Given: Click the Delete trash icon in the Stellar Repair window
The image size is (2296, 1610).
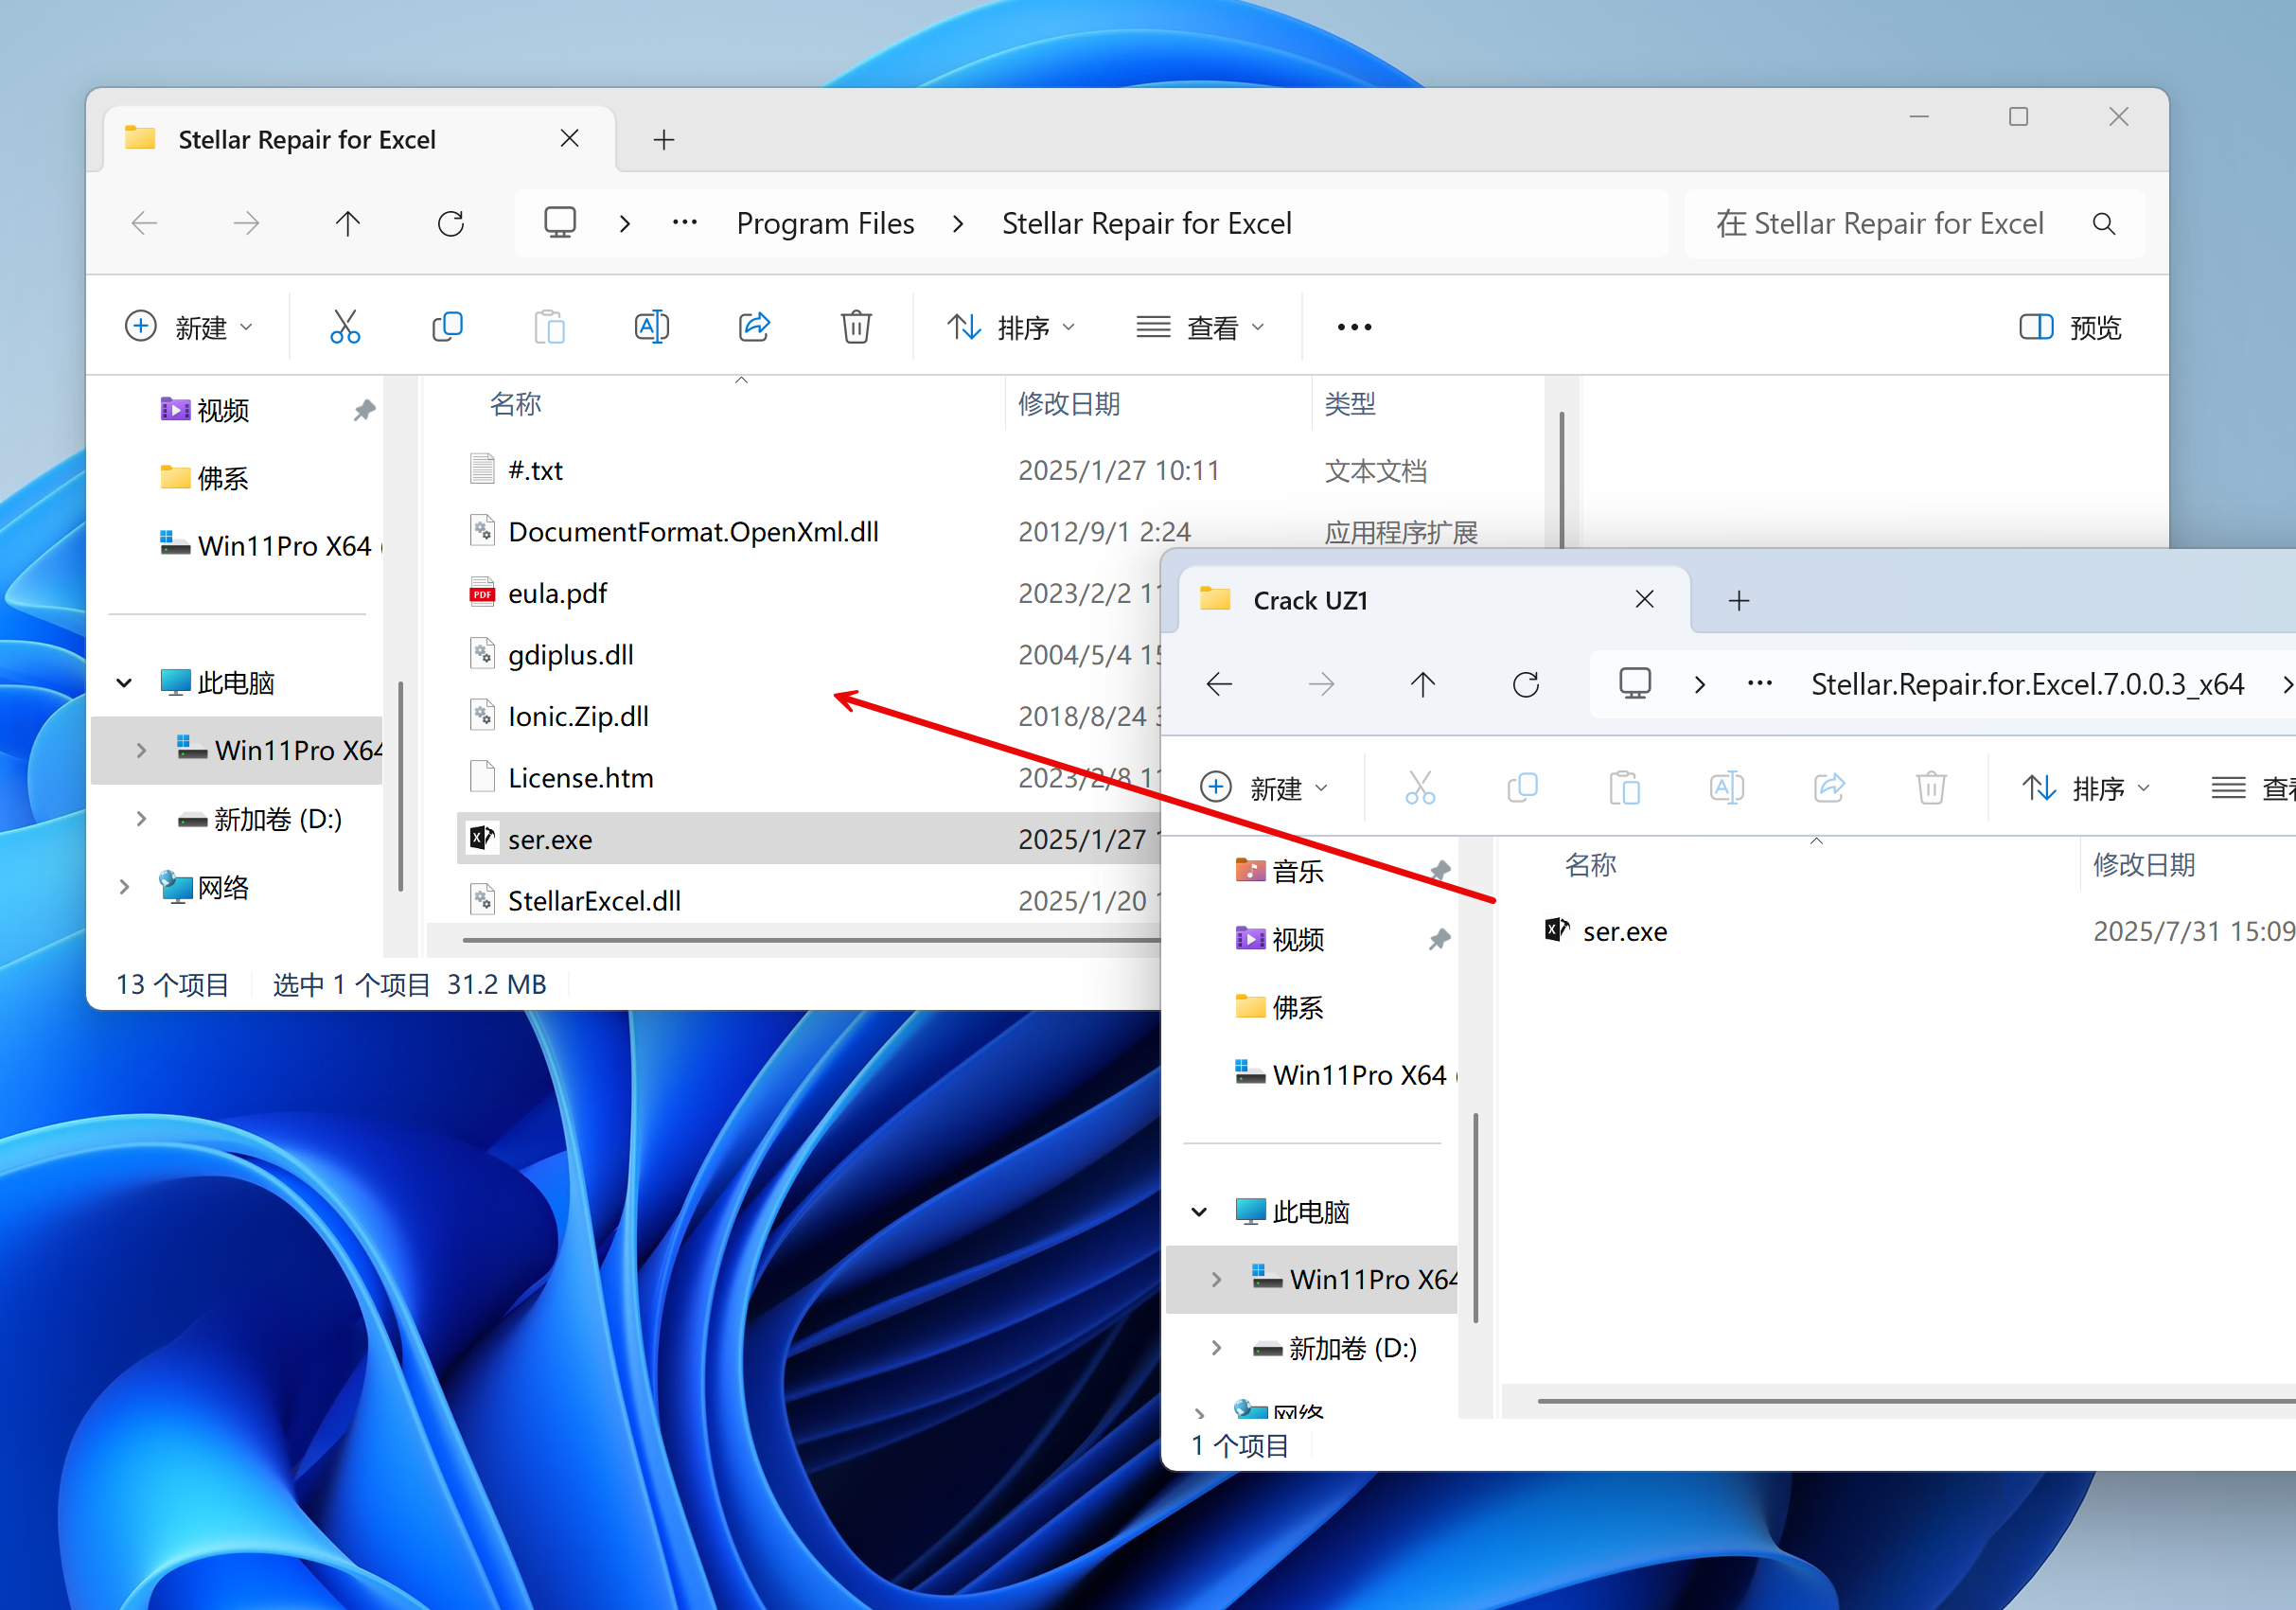Looking at the screenshot, I should (856, 327).
